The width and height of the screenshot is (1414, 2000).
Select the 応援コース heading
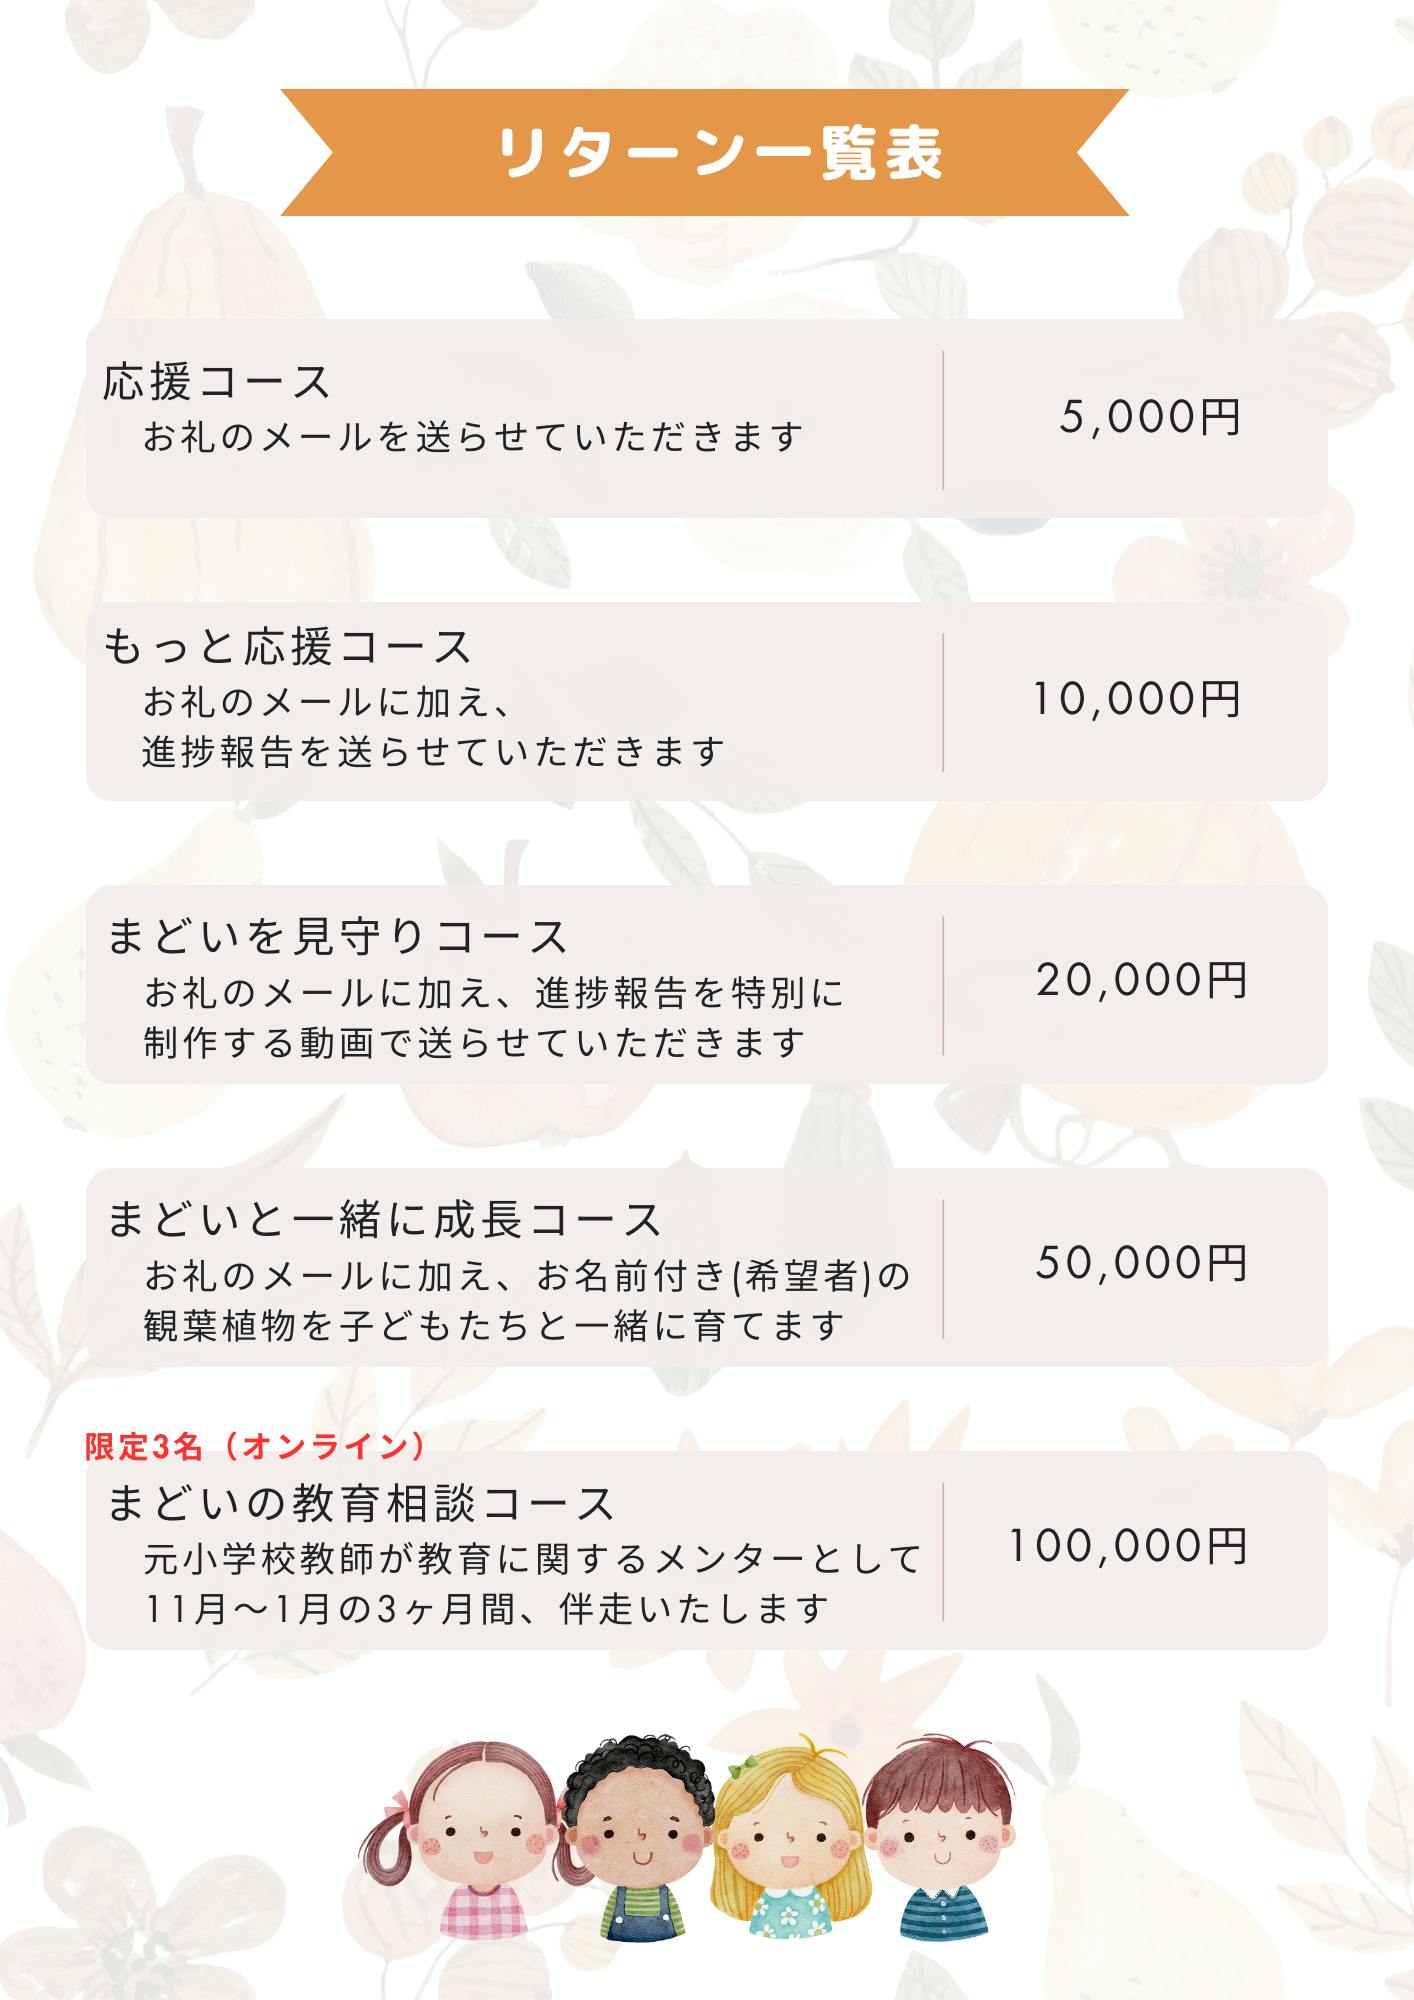click(x=217, y=382)
